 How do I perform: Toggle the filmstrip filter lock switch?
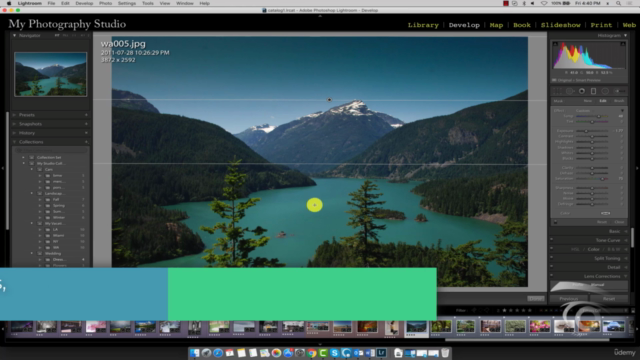633,311
